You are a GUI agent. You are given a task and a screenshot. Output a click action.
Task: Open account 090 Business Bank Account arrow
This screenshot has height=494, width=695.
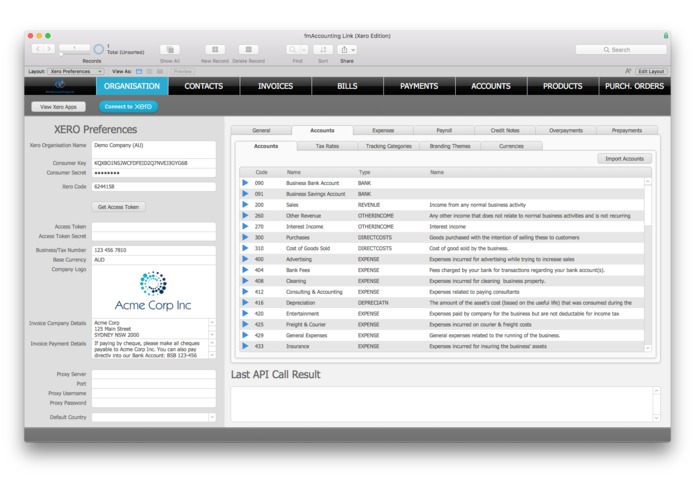(245, 183)
